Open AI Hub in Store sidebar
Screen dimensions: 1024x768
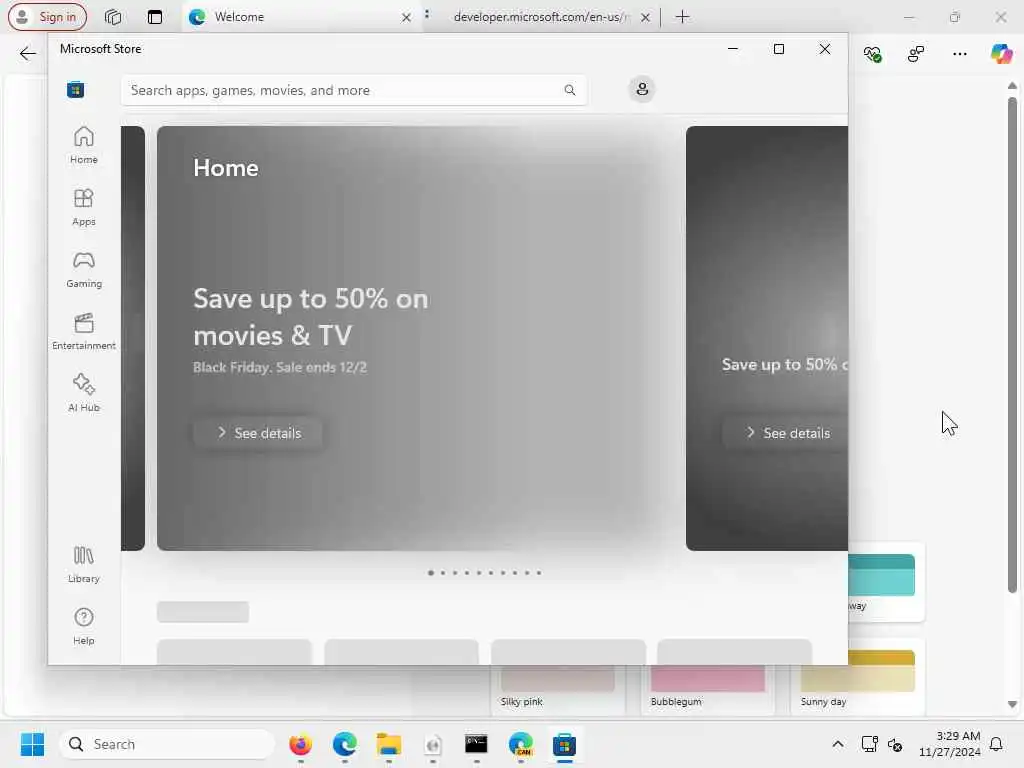84,393
